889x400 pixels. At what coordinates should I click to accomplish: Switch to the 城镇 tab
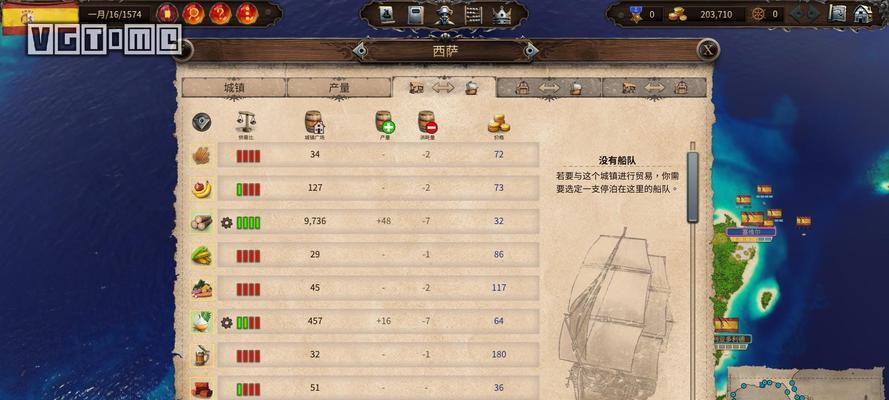[x=234, y=88]
